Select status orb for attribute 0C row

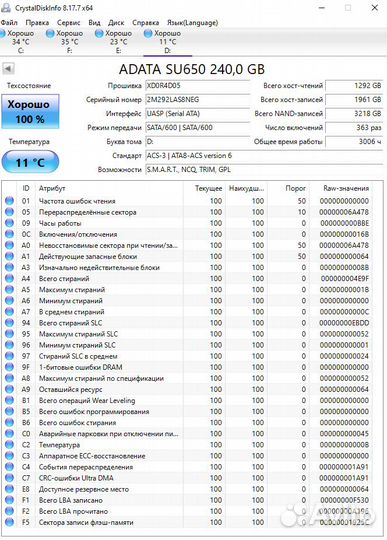pyautogui.click(x=9, y=234)
